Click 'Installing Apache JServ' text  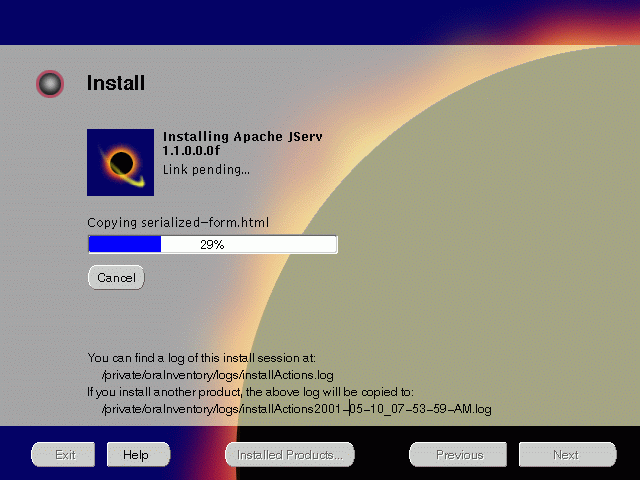[243, 136]
